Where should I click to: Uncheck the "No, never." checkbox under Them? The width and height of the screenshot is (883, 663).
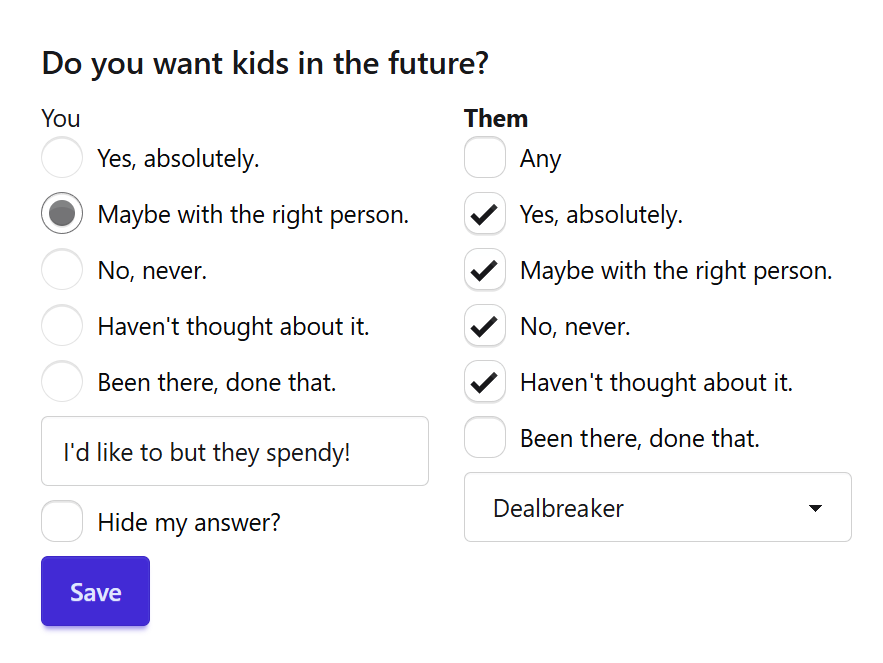[485, 326]
